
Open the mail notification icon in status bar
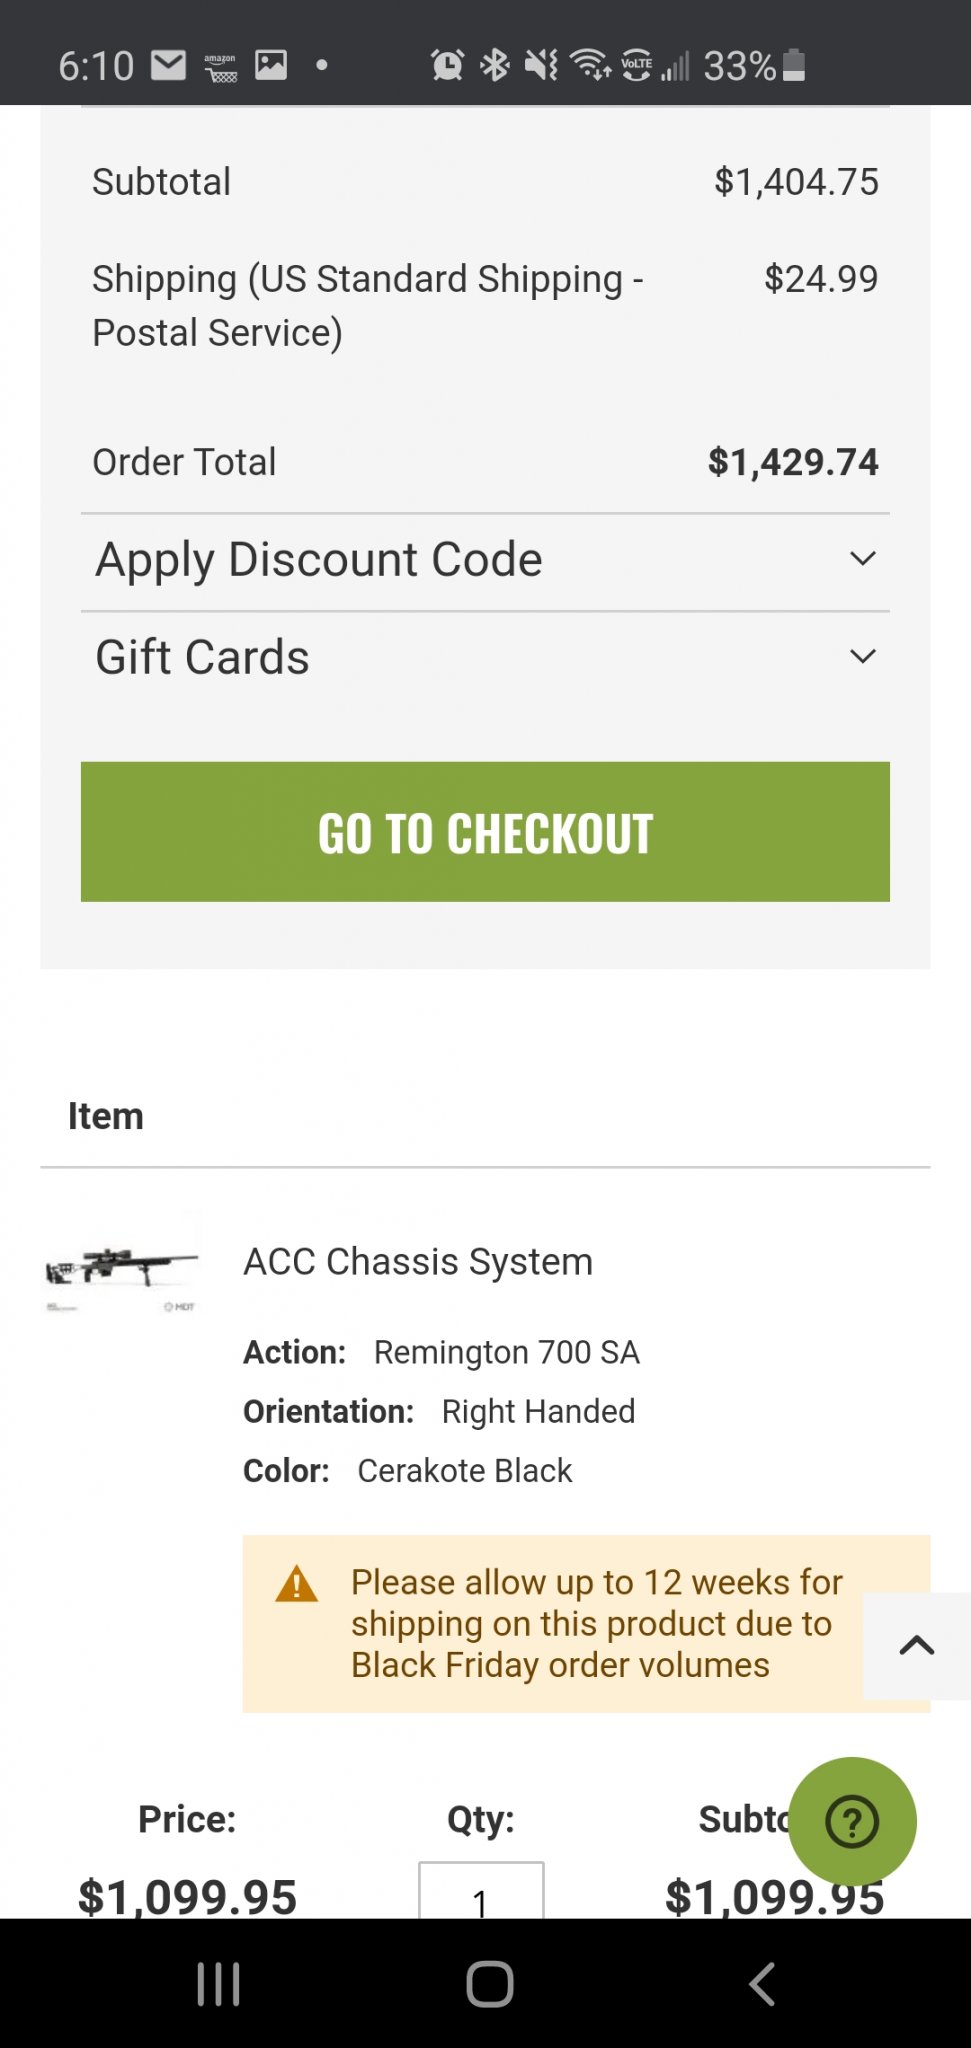[x=169, y=65]
